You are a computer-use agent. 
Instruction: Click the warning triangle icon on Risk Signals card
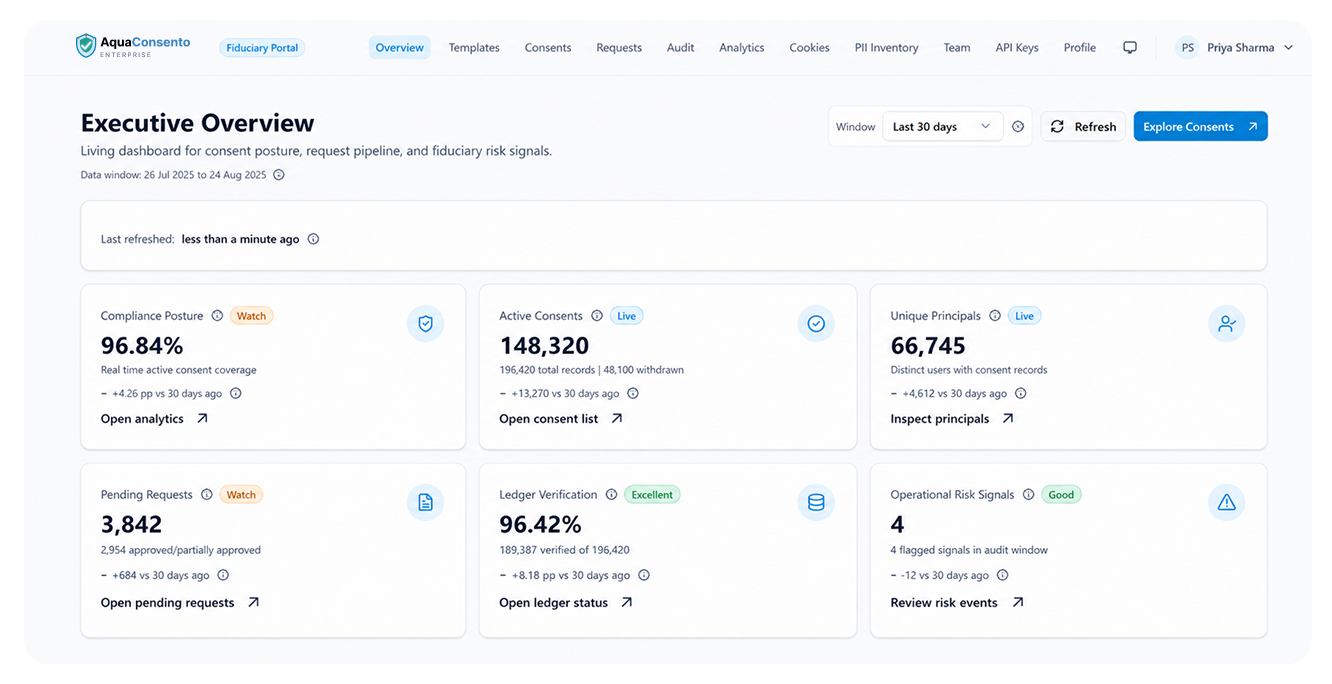[1227, 503]
